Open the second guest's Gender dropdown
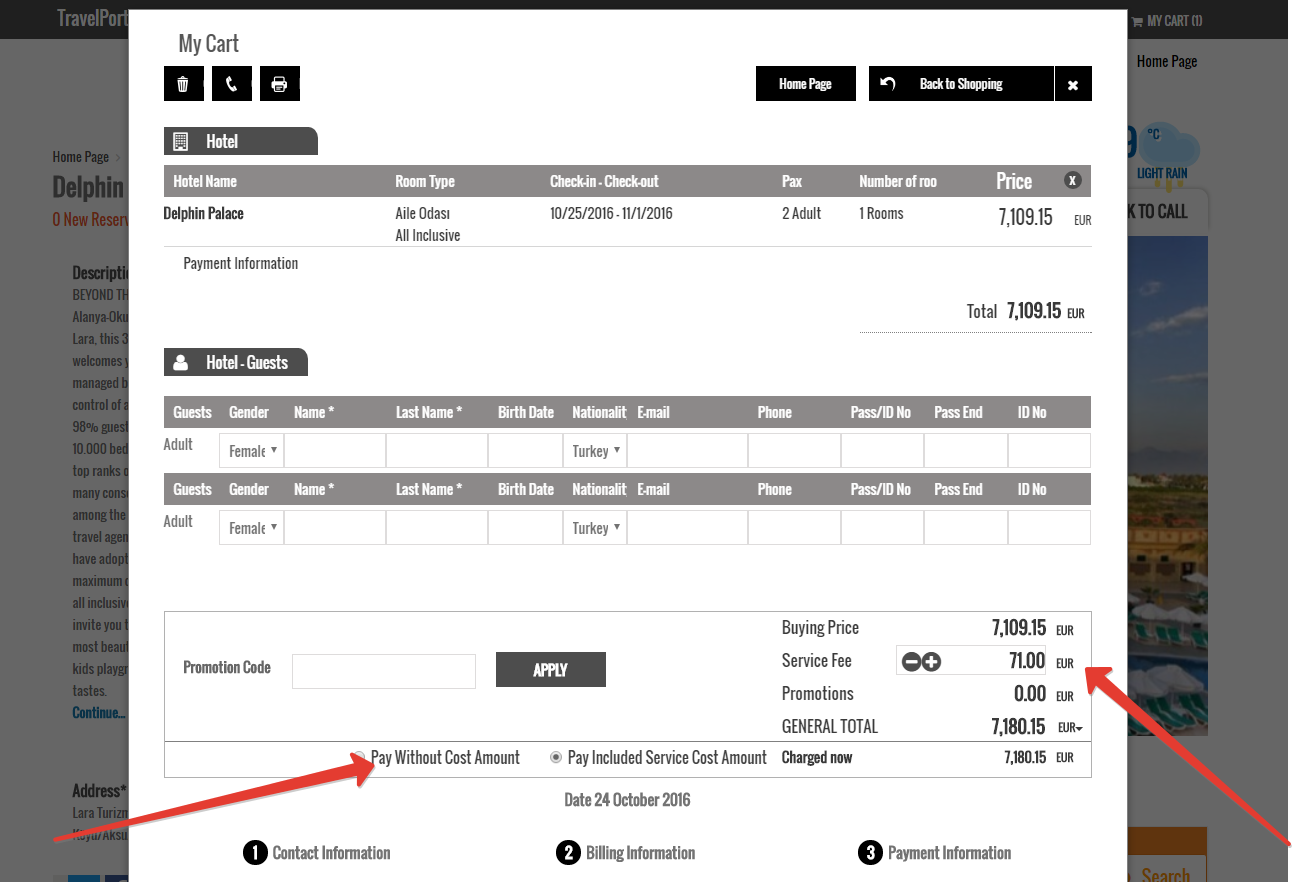Viewport: 1292px width, 882px height. point(251,528)
